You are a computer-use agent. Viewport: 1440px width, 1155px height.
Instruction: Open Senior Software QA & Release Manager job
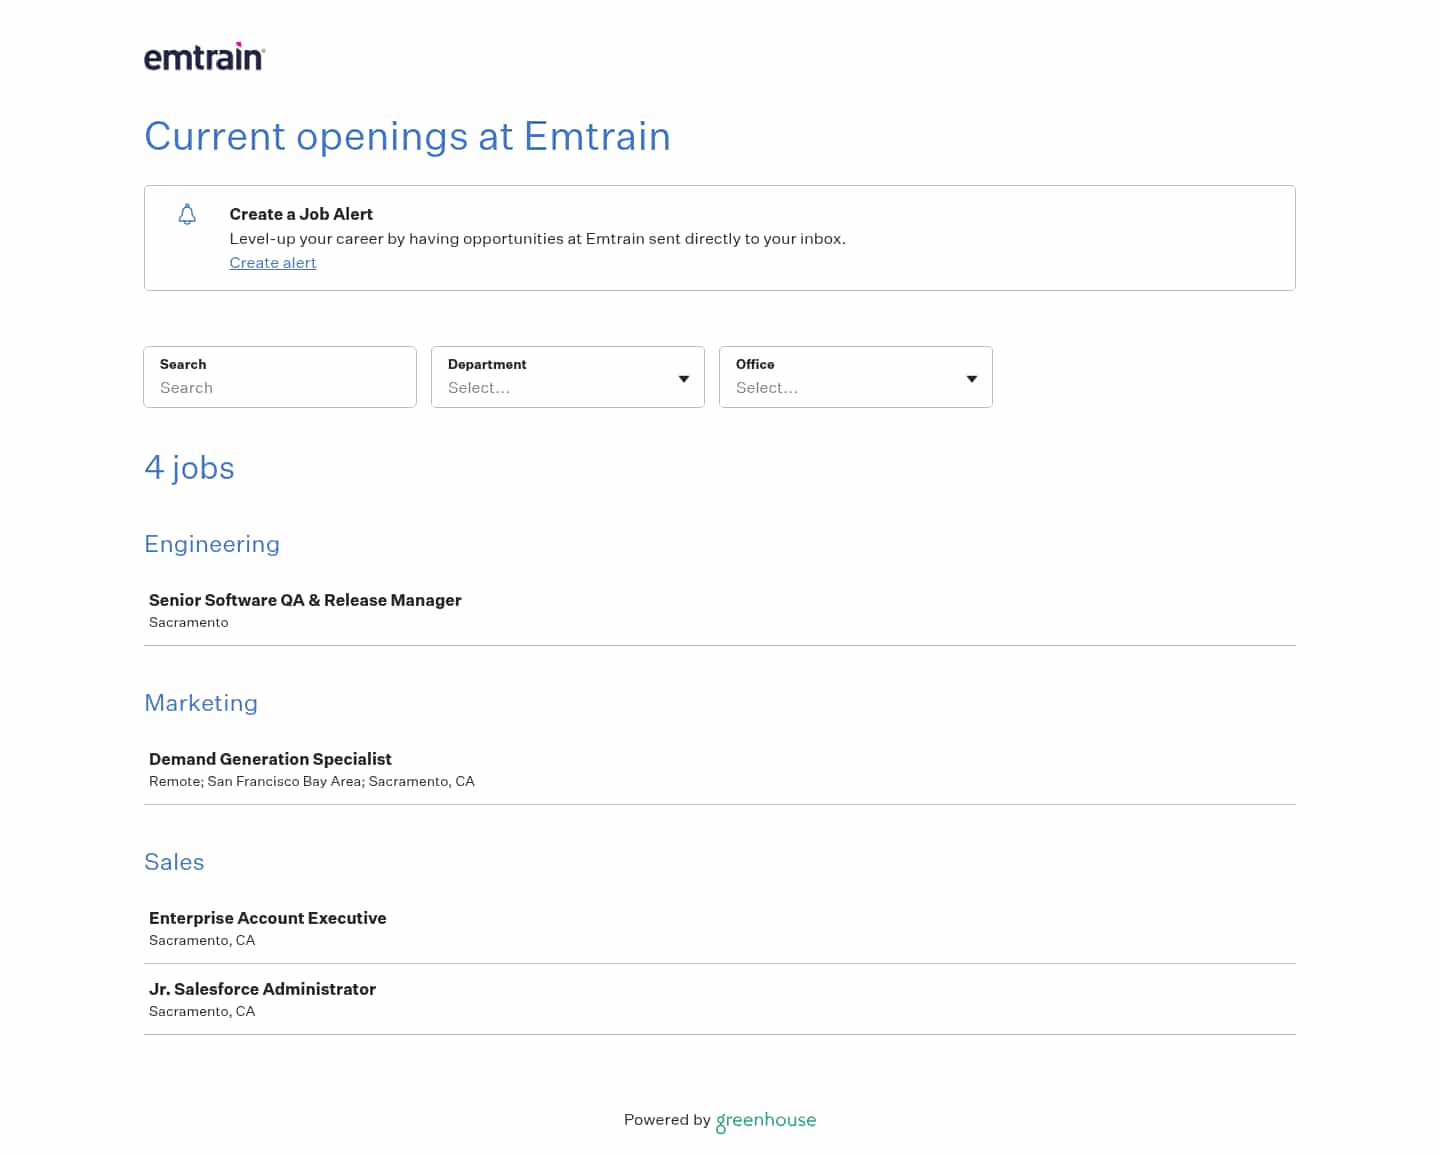tap(305, 600)
